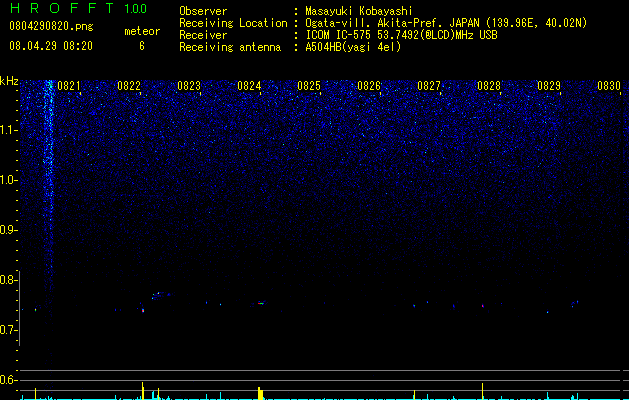Click the 0824 time marker

pos(249,86)
